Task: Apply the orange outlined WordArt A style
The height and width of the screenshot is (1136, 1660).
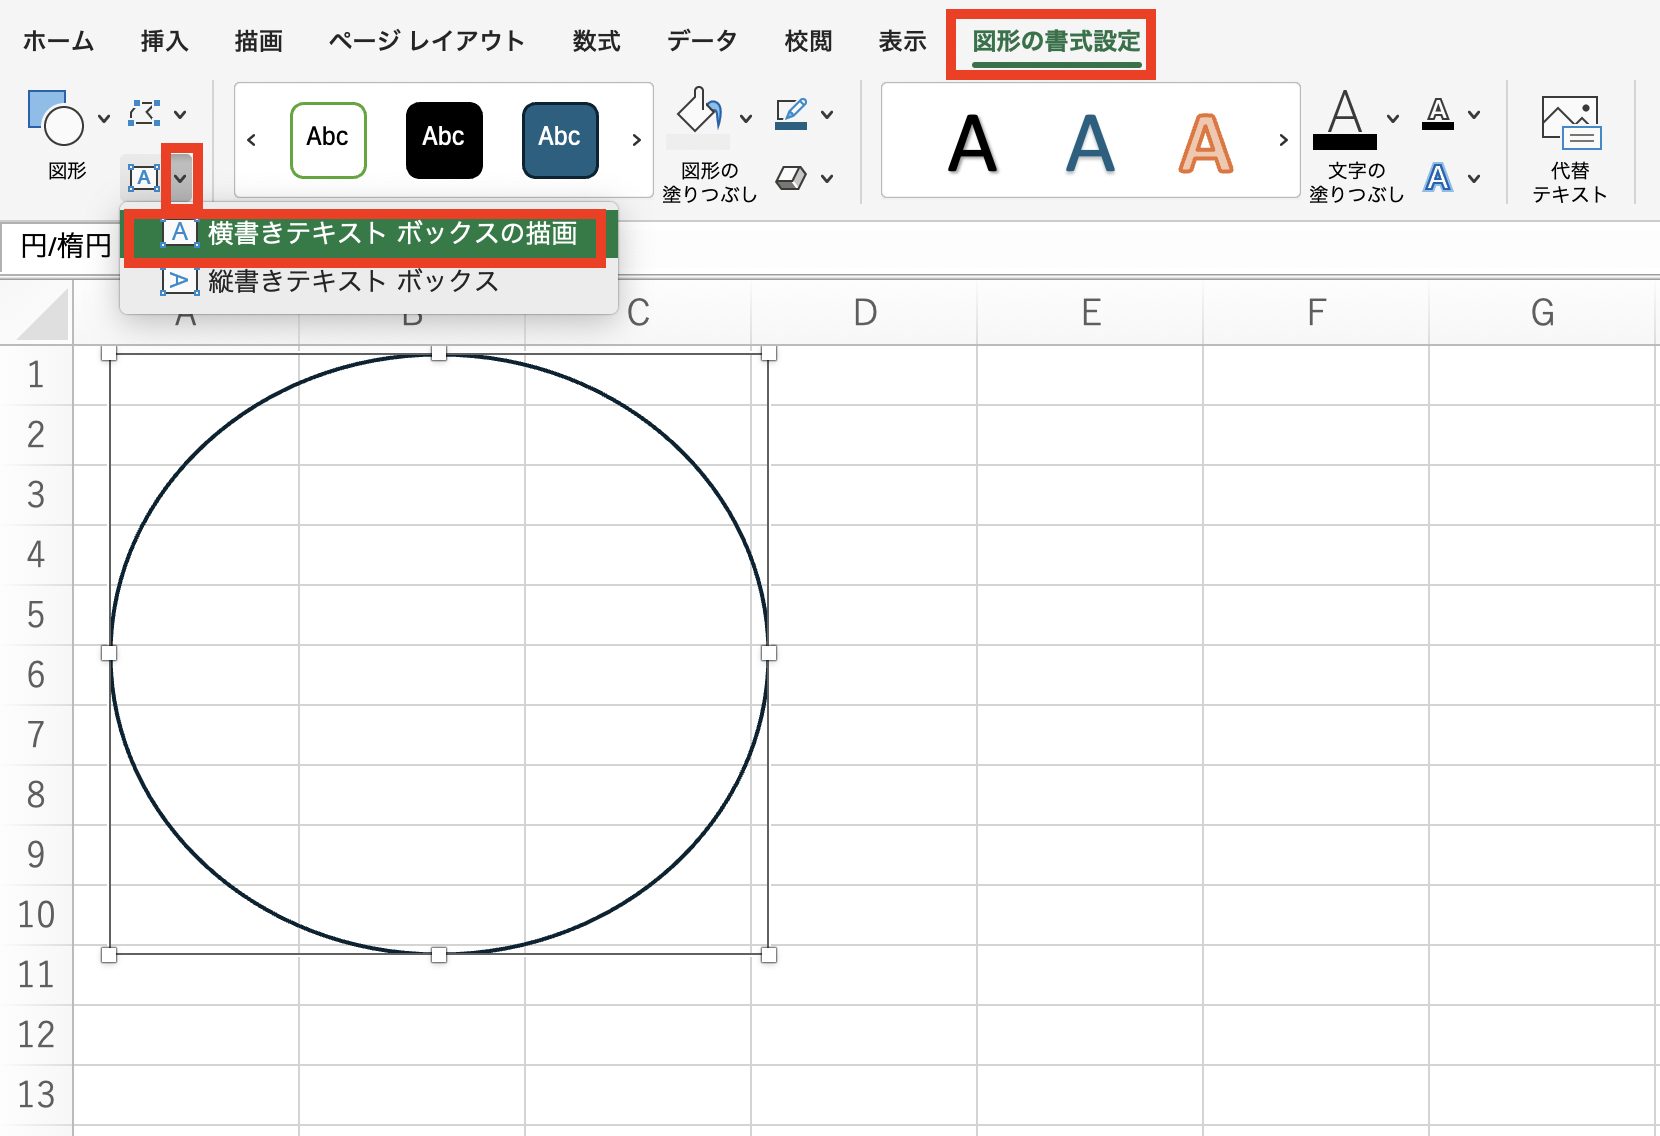Action: tap(1205, 143)
